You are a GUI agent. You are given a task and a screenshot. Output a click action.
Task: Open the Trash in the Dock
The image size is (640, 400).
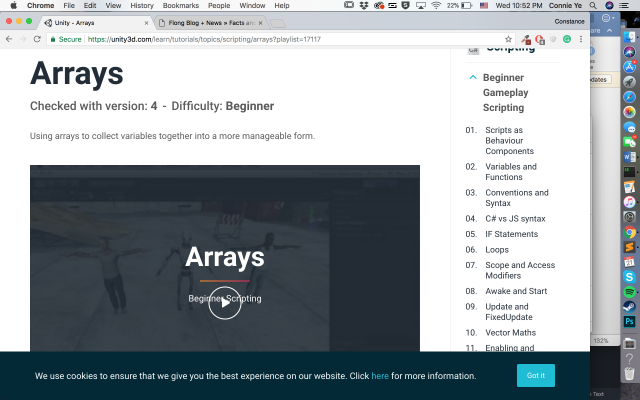(x=629, y=373)
